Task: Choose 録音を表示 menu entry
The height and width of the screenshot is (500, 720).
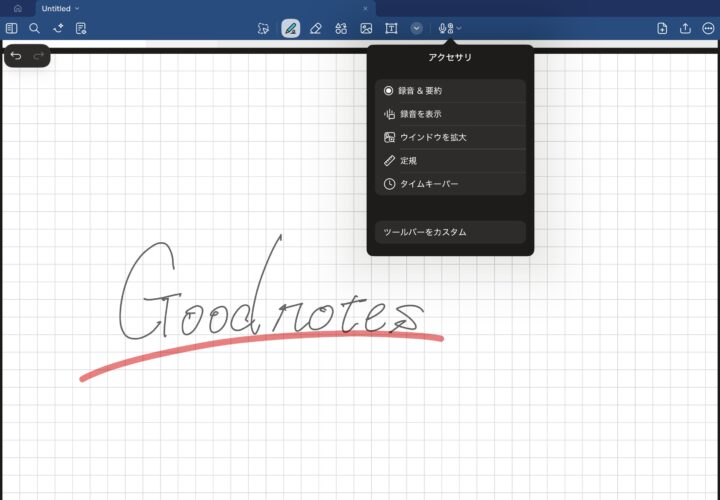Action: pos(450,114)
